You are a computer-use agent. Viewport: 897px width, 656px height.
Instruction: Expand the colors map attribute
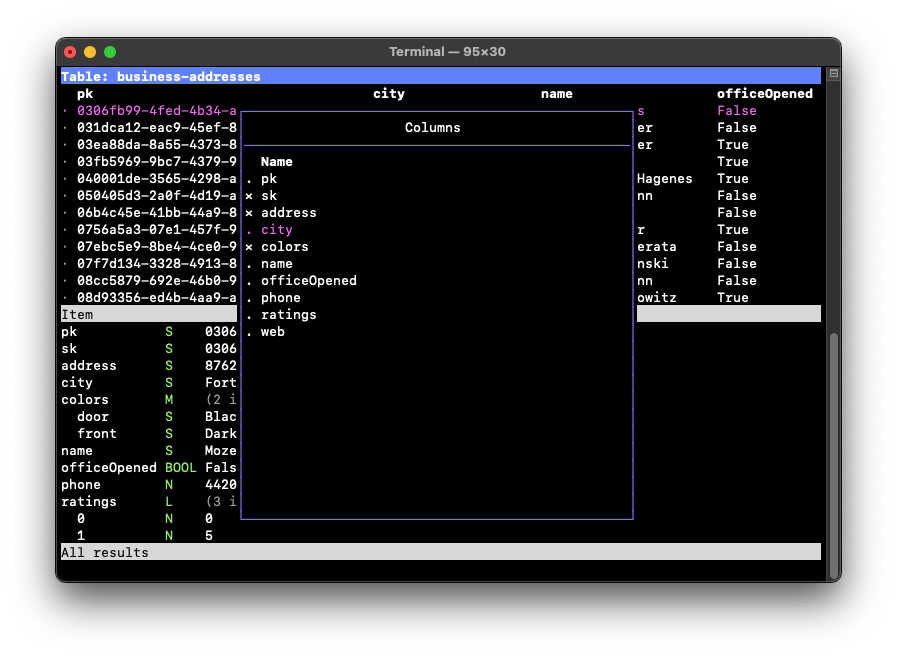[x=85, y=400]
